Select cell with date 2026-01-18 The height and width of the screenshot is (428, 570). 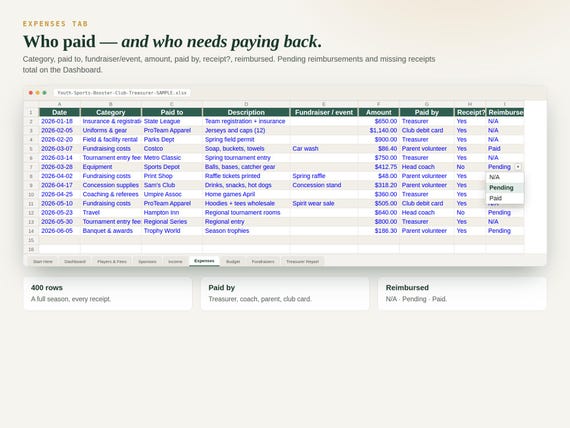pos(60,121)
